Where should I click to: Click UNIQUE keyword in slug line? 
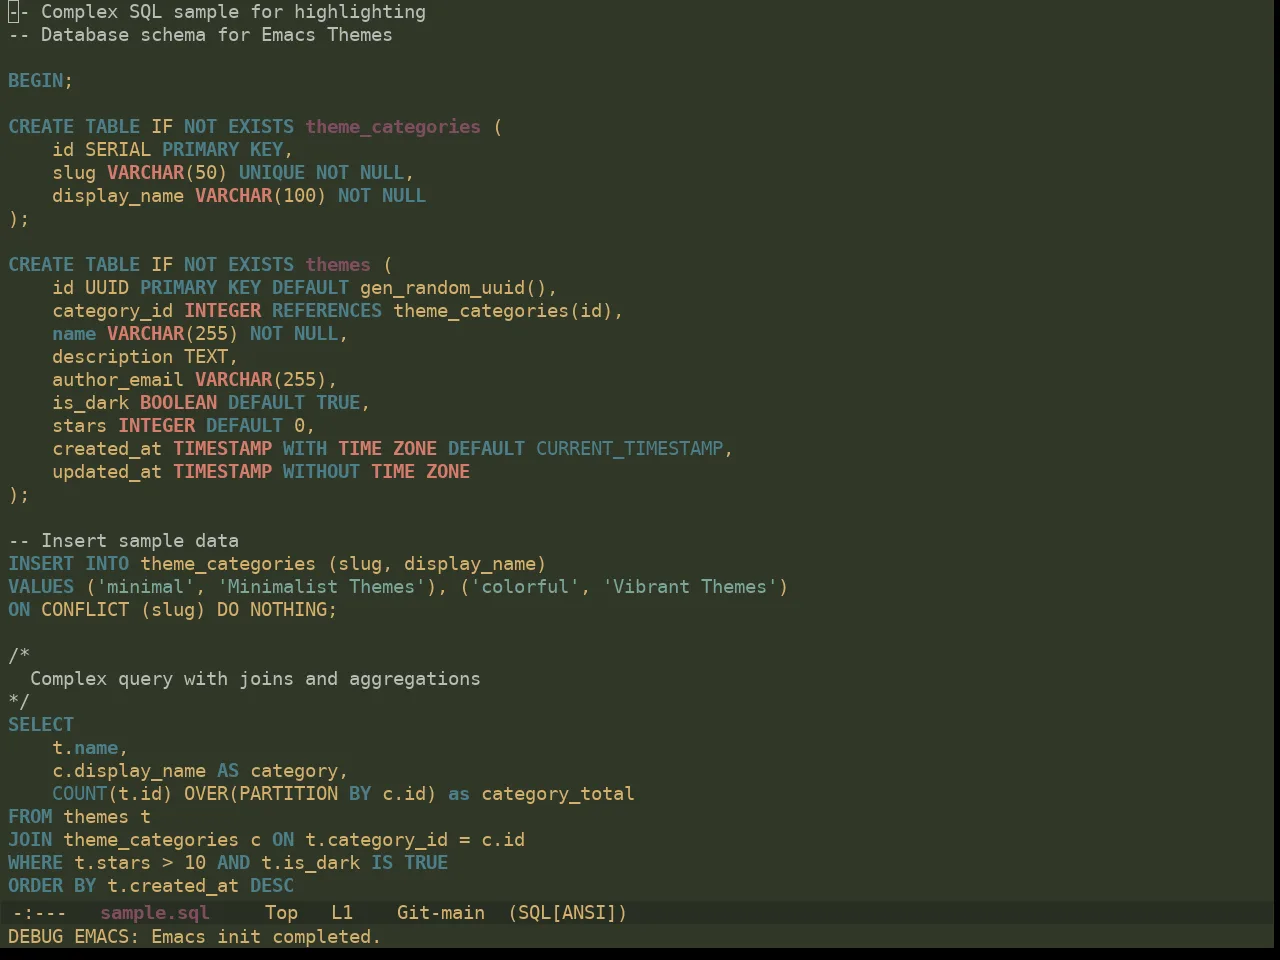pos(271,172)
